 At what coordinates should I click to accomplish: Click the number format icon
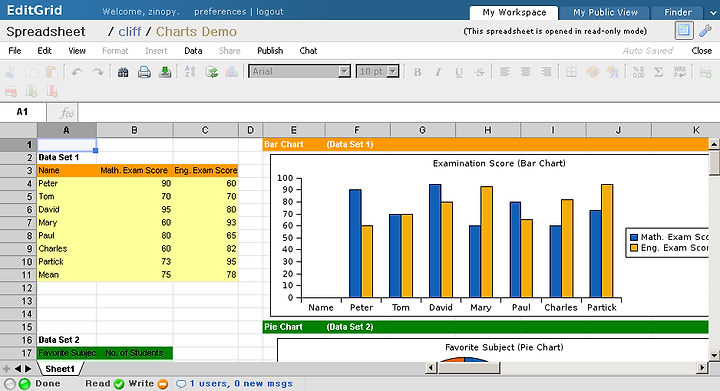638,72
